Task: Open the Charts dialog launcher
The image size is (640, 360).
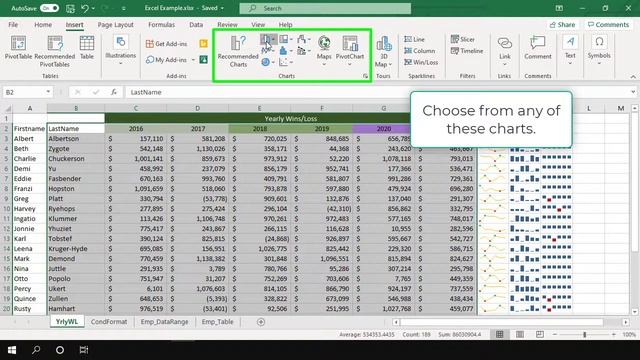Action: point(365,76)
